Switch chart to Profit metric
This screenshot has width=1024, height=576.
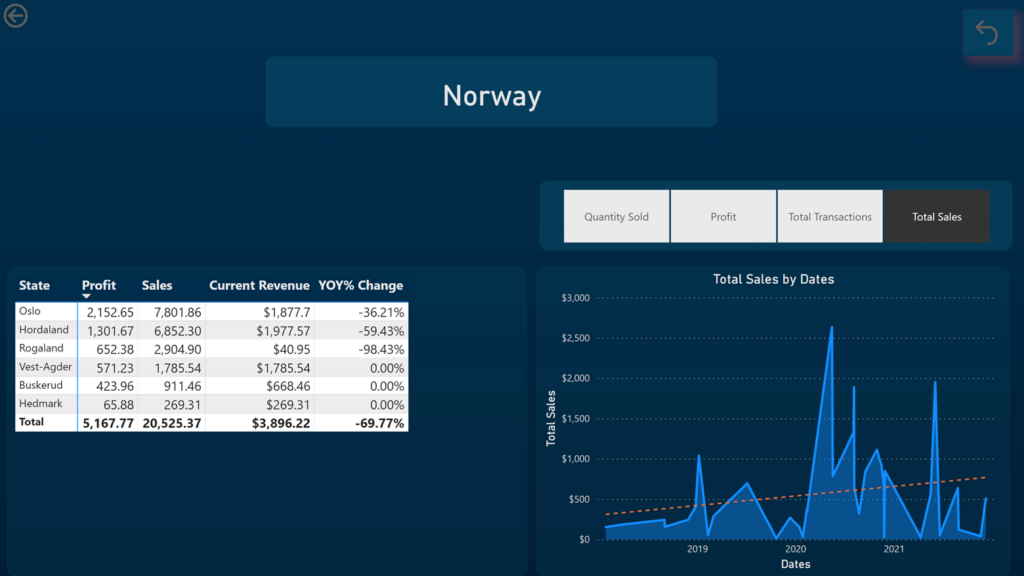[723, 216]
